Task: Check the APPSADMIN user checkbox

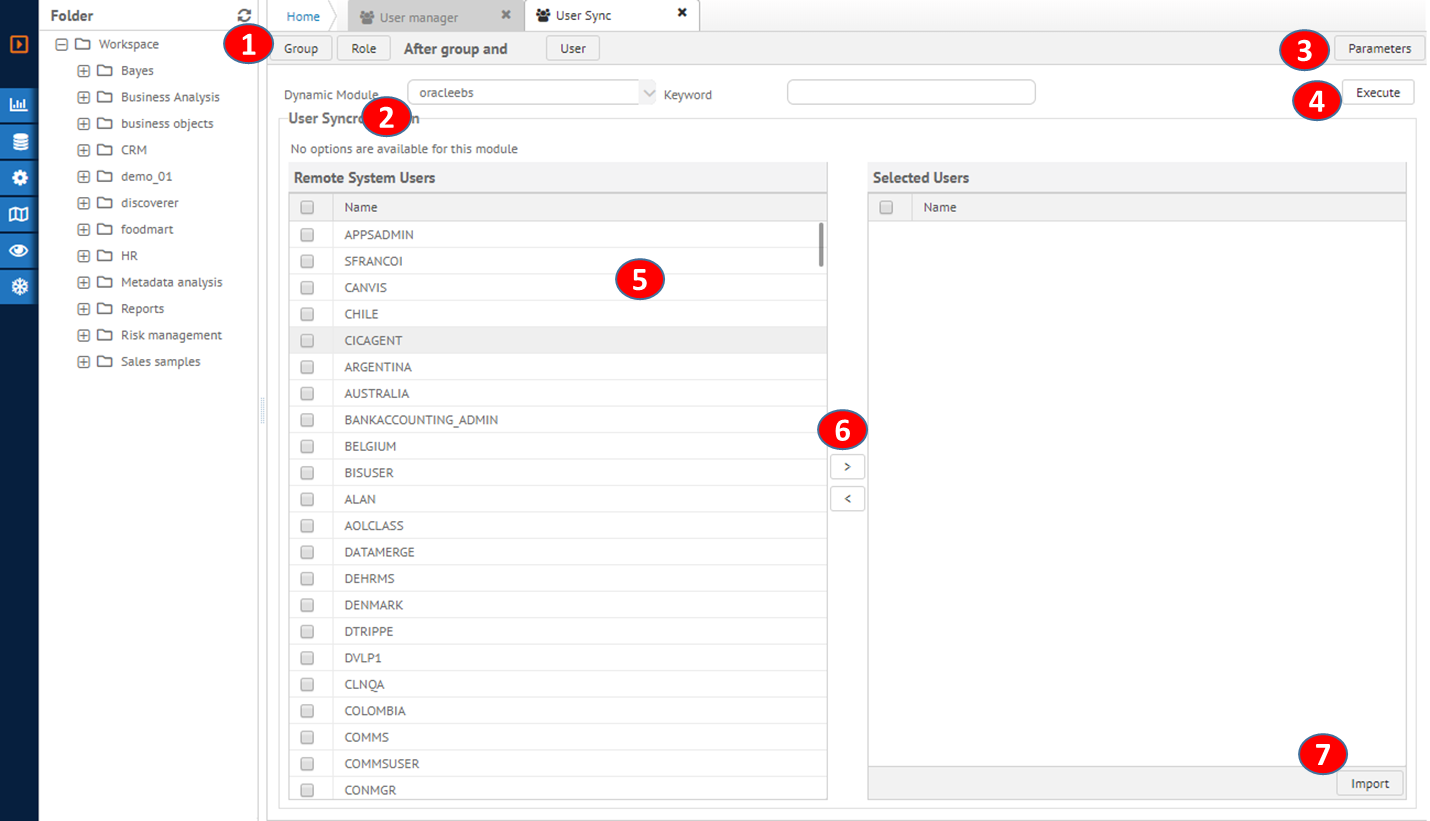Action: [307, 235]
